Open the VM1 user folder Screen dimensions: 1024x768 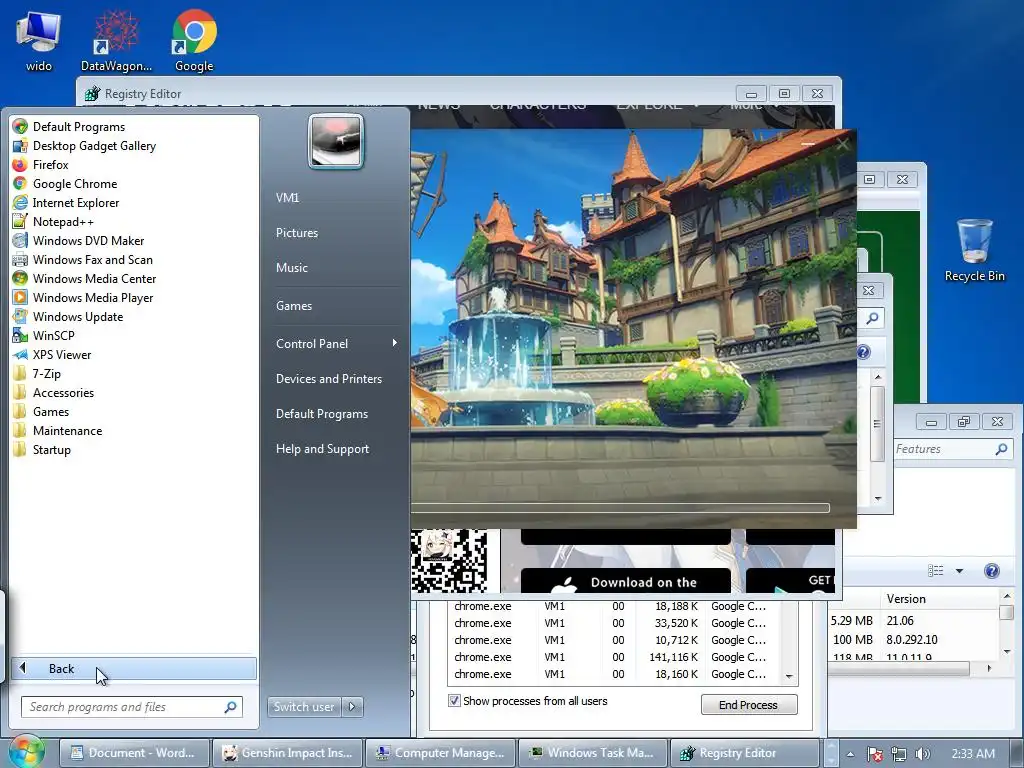[x=287, y=197]
